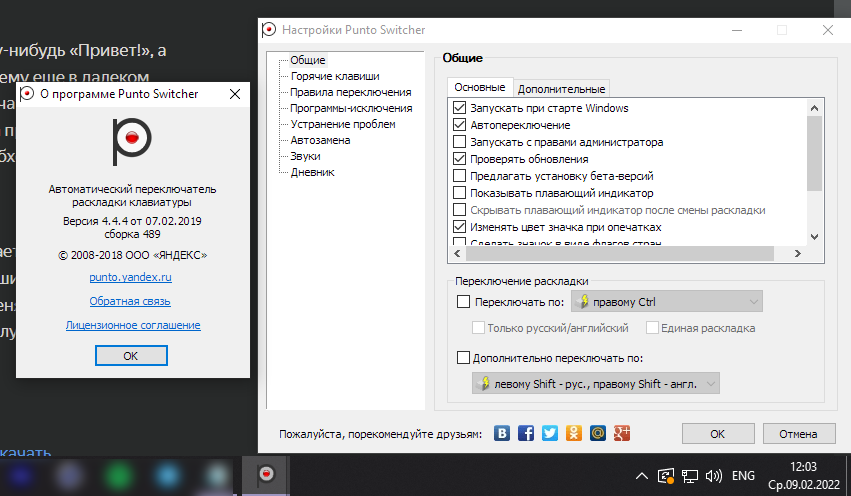Image resolution: width=851 pixels, height=496 pixels.
Task: Click Punto logo in About dialog
Action: click(132, 141)
